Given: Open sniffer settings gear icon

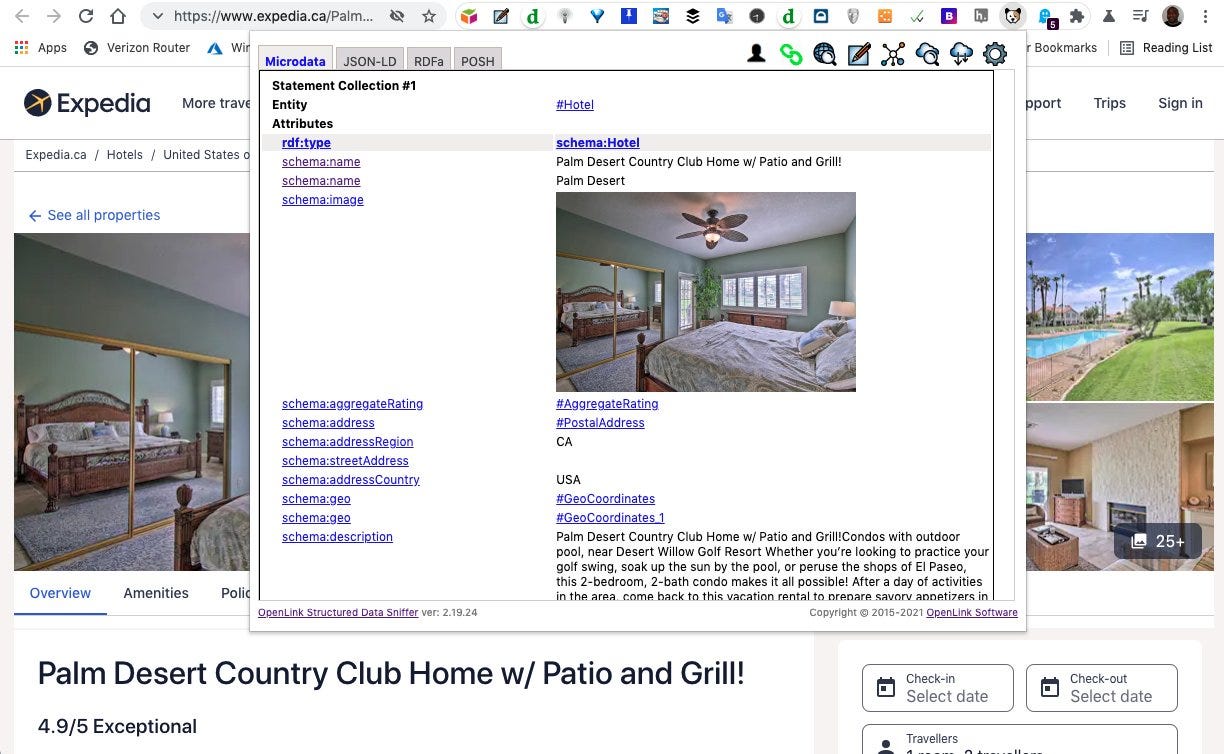Looking at the screenshot, I should click(995, 54).
